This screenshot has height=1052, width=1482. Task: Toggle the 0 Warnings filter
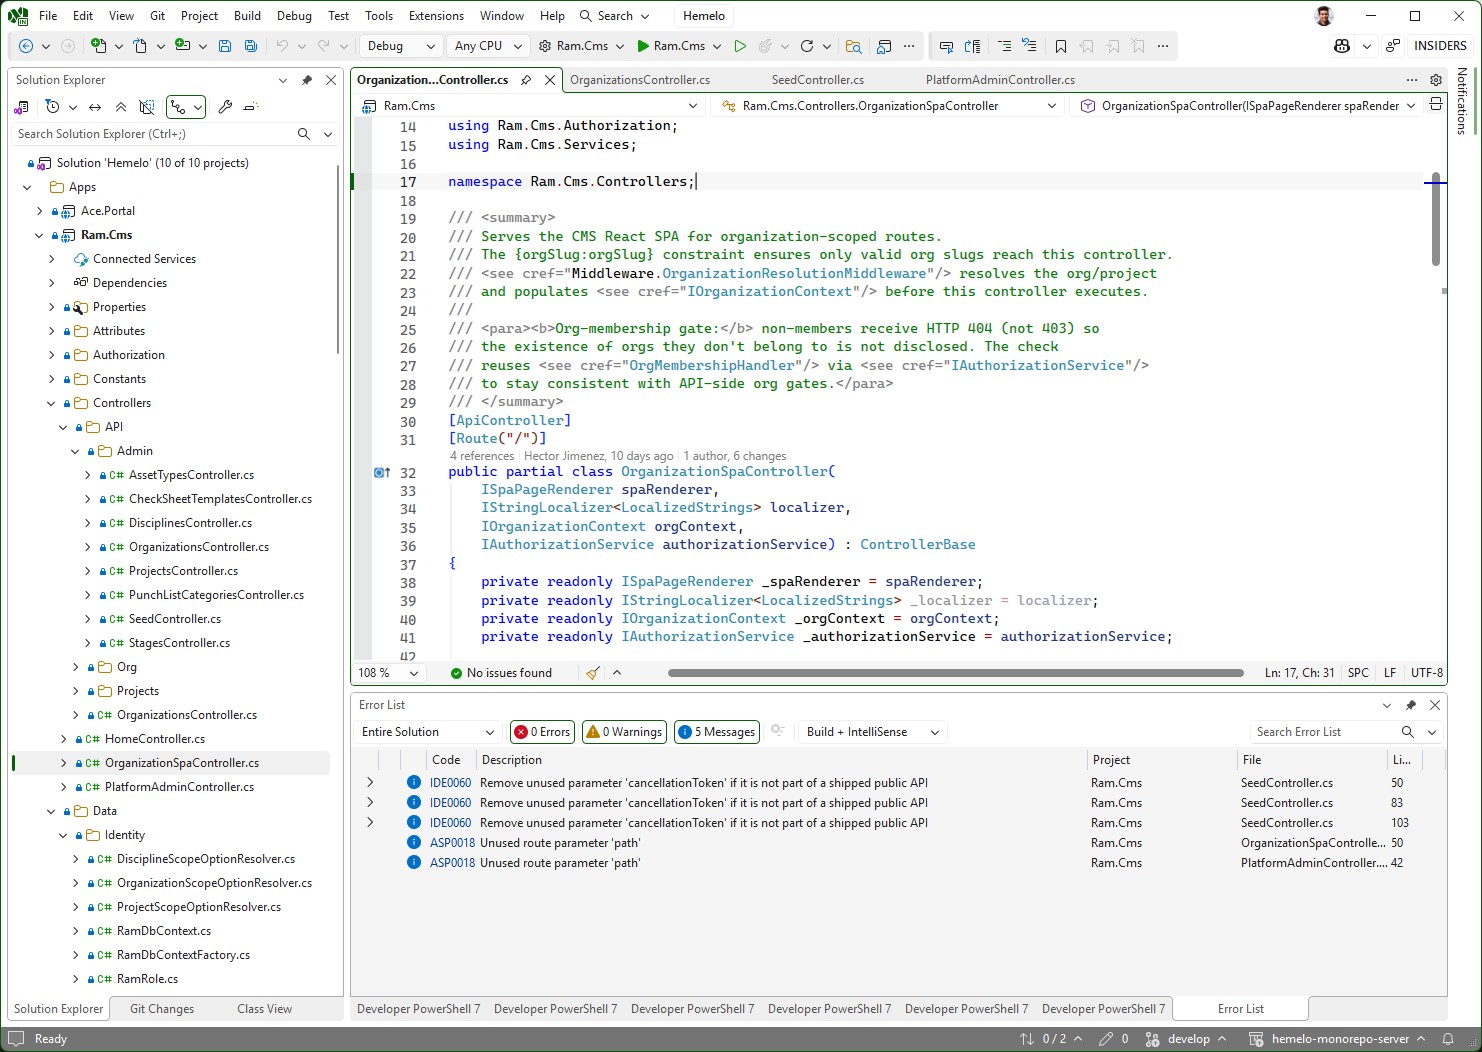[624, 732]
